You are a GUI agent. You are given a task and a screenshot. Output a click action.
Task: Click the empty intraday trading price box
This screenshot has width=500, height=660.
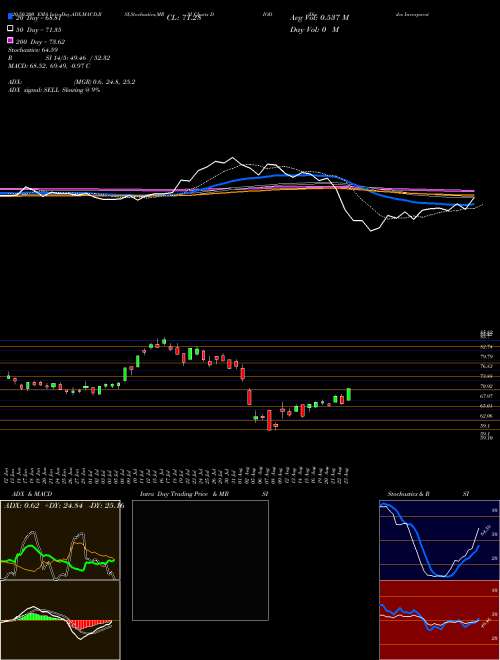(x=200, y=560)
